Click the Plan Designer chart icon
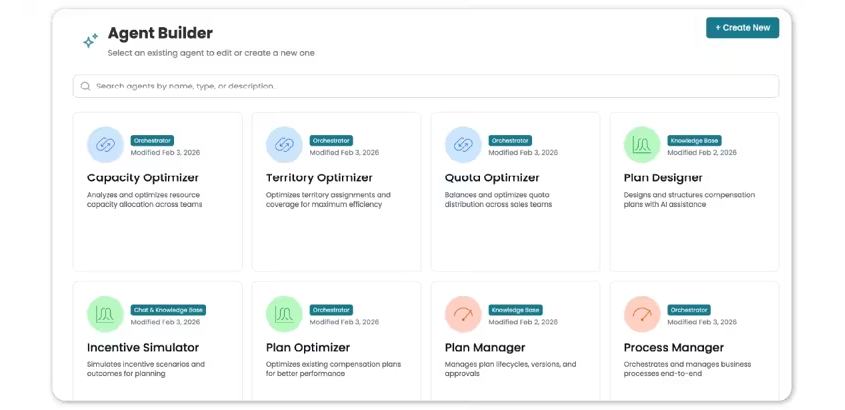The height and width of the screenshot is (410, 845). (642, 144)
